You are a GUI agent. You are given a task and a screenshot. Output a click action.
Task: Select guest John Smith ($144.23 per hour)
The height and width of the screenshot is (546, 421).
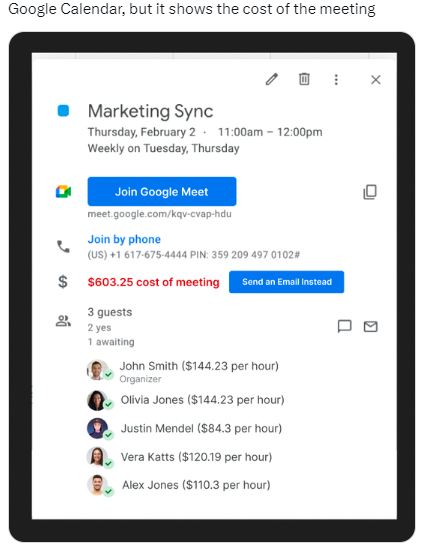point(199,366)
